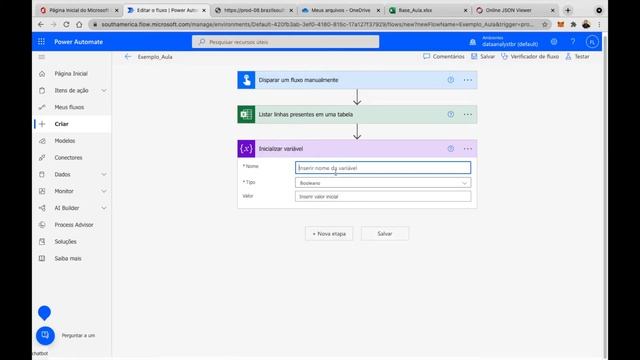Collapse the left navigation hamburger menu
Image resolution: width=640 pixels, height=360 pixels.
[42, 57]
